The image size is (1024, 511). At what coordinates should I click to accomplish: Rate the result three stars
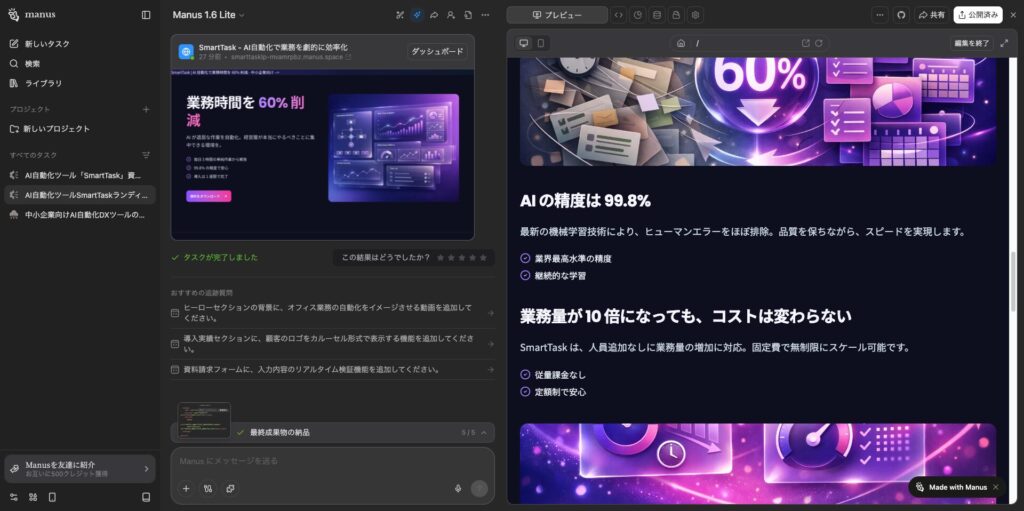(462, 257)
